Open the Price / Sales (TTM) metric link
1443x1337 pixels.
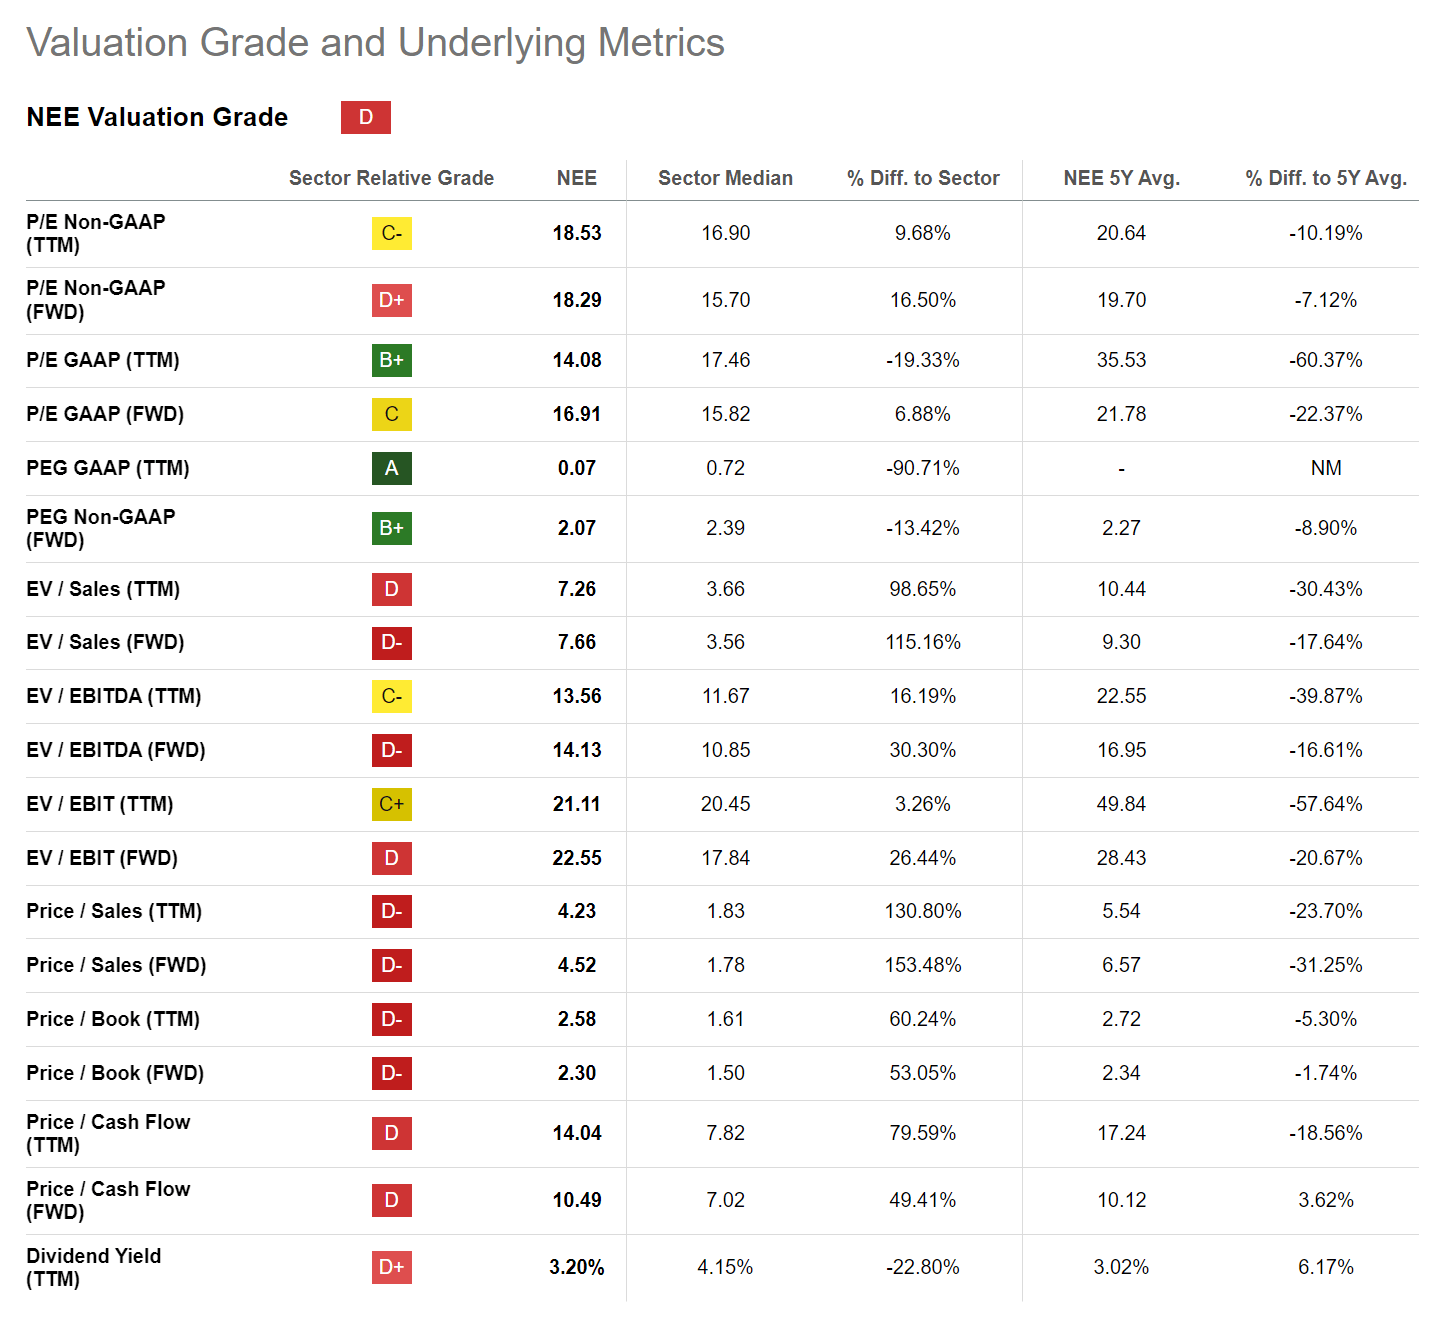114,911
